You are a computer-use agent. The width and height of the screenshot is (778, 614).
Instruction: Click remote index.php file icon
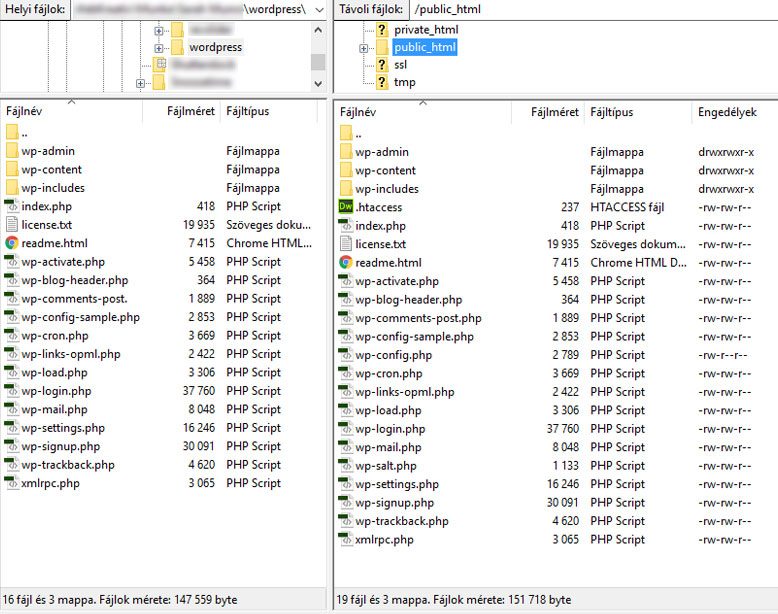click(345, 225)
